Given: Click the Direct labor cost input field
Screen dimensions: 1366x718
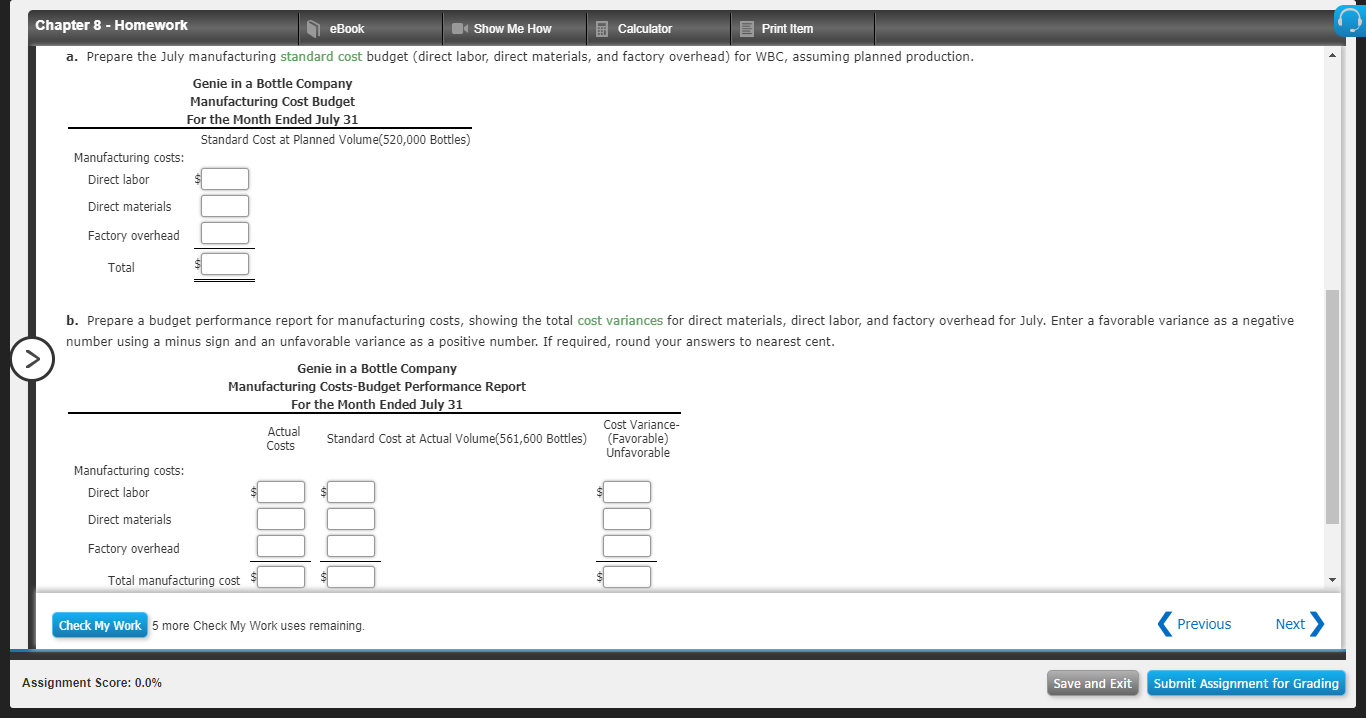Looking at the screenshot, I should click(224, 179).
